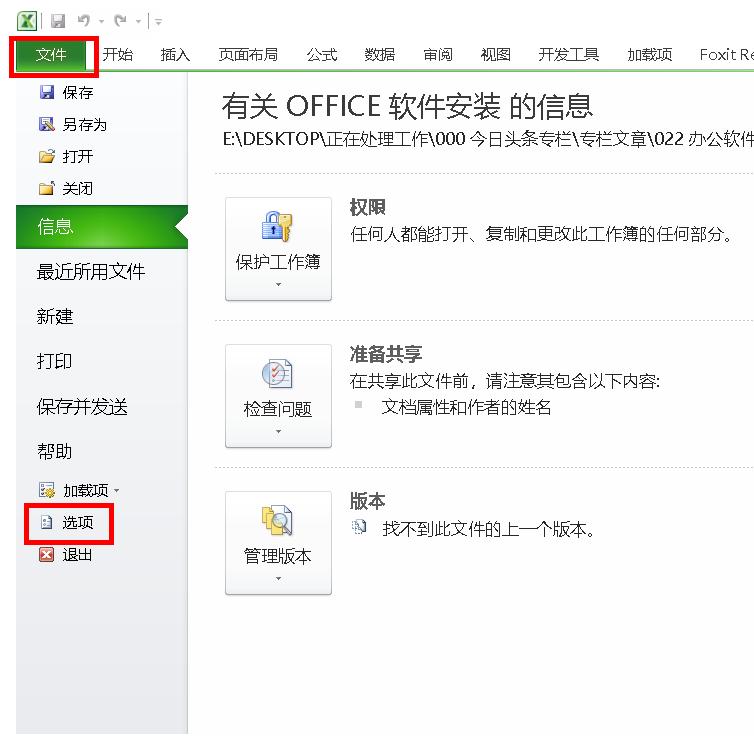Click the 权限 section heading

[368, 207]
